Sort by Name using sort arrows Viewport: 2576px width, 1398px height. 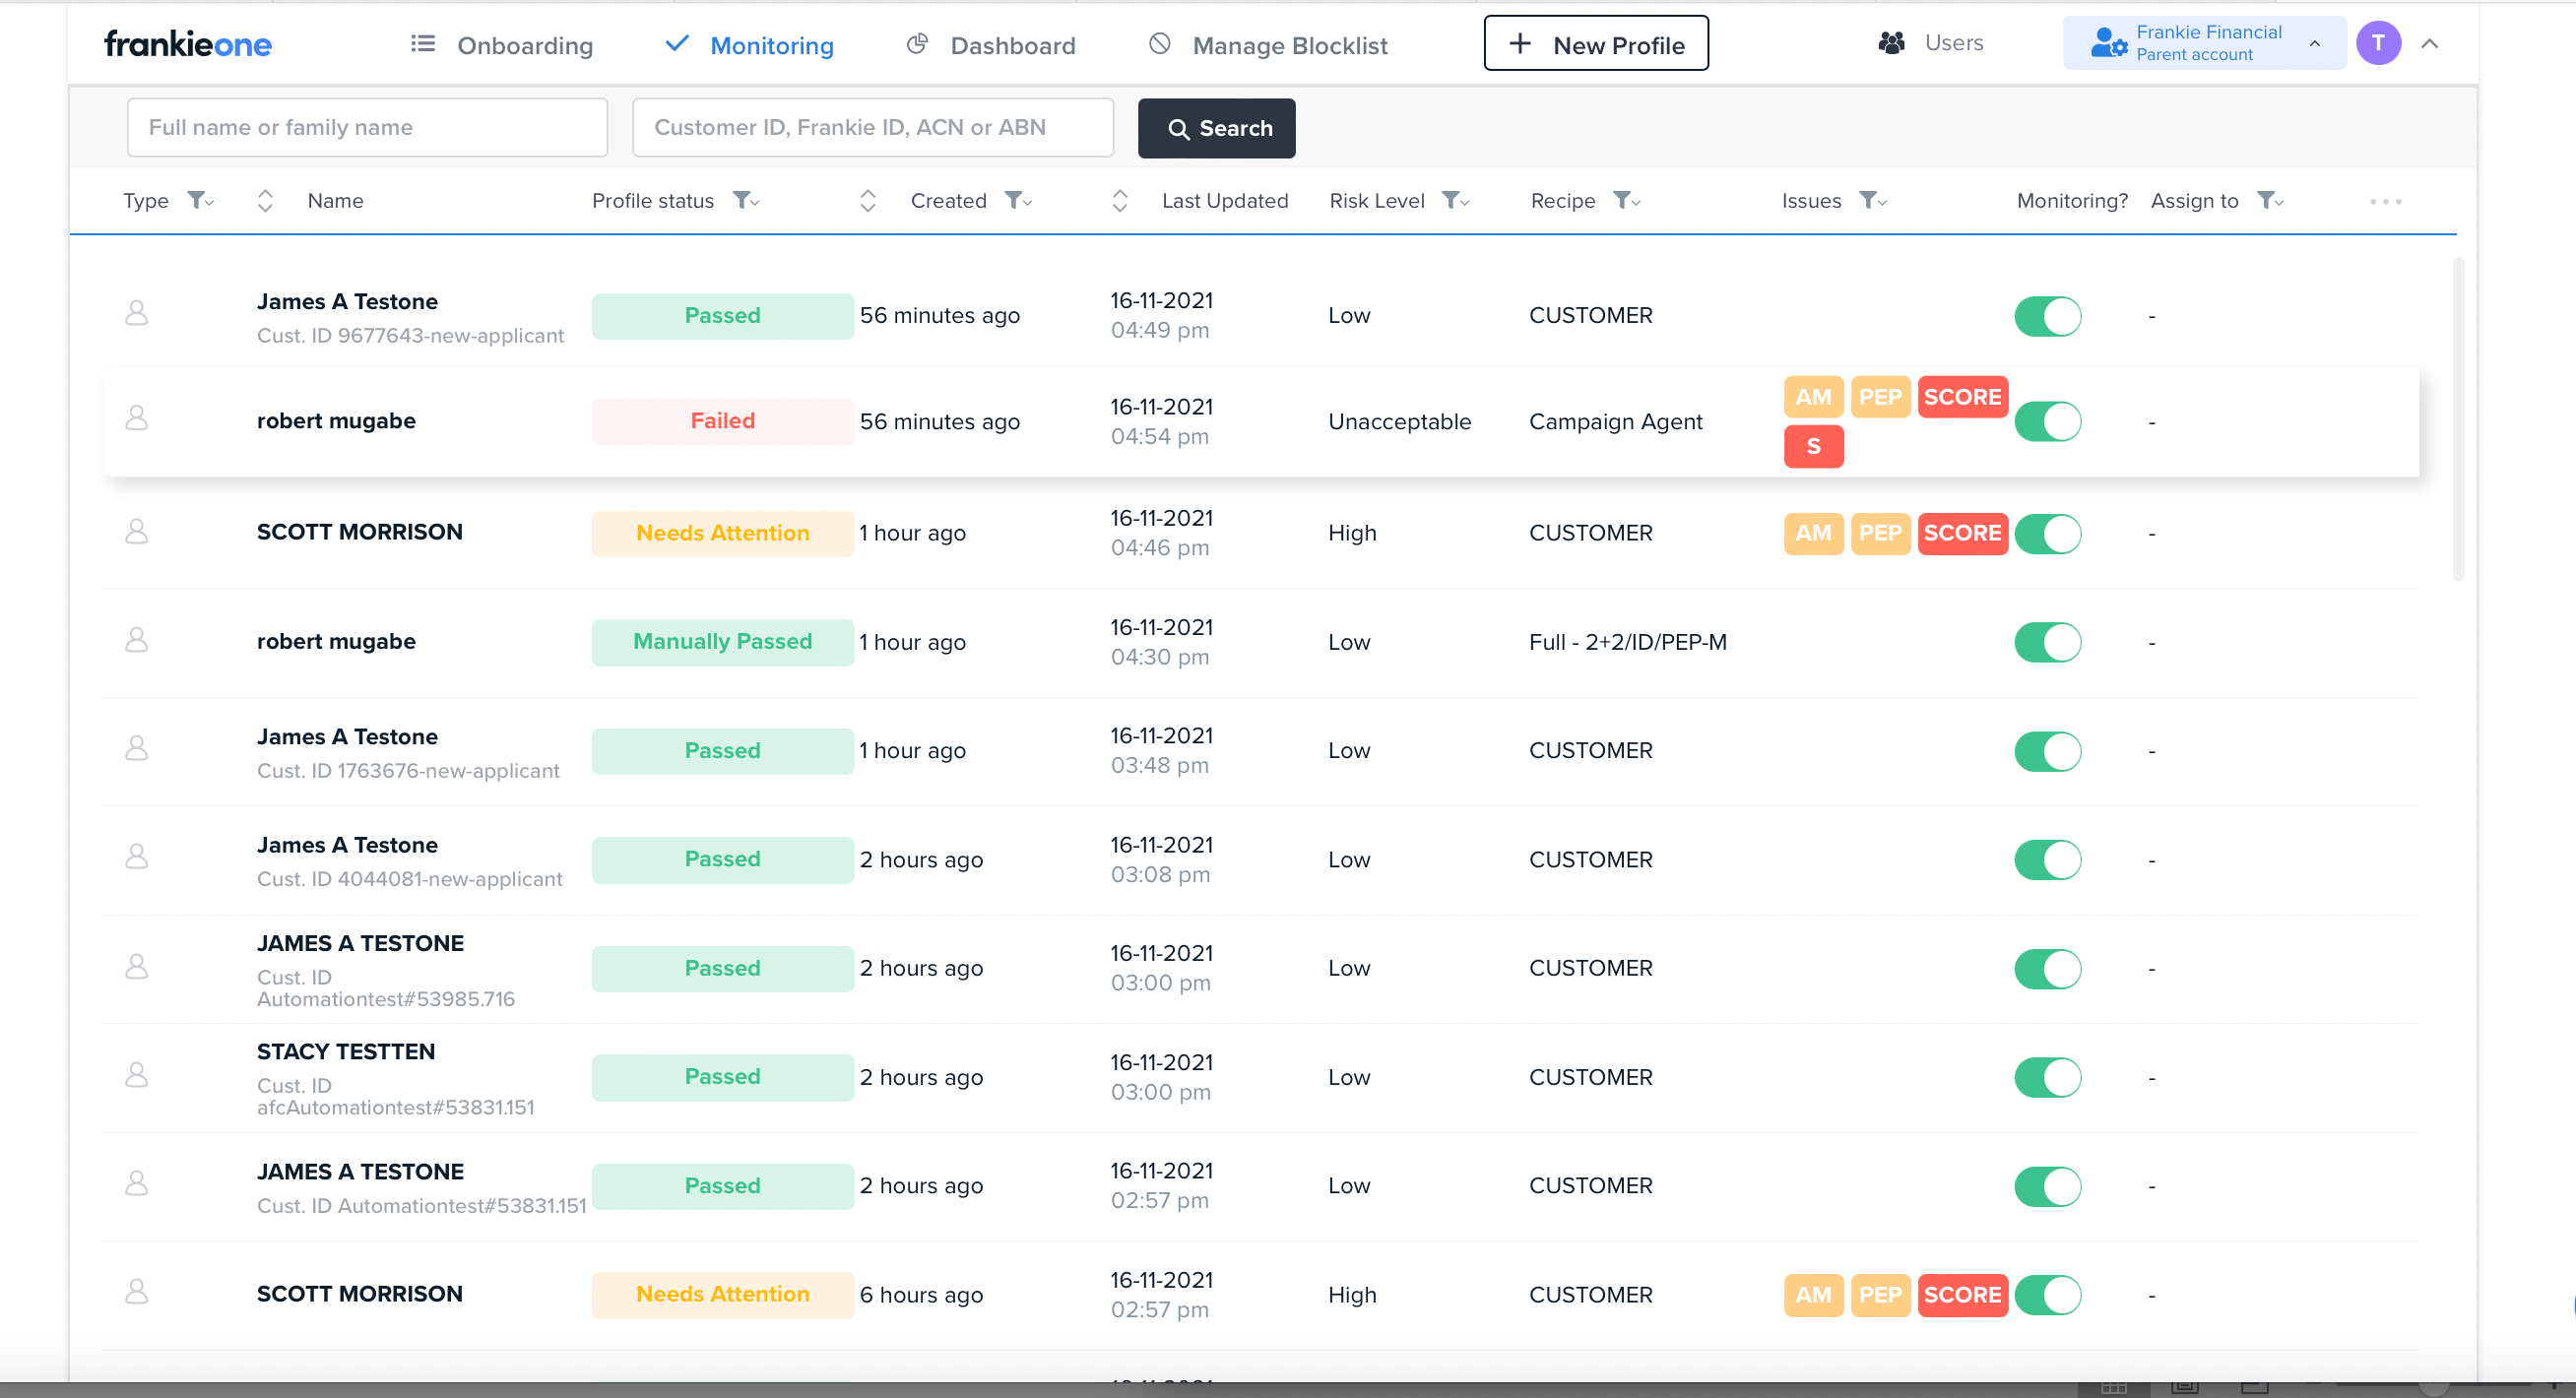[x=265, y=201]
